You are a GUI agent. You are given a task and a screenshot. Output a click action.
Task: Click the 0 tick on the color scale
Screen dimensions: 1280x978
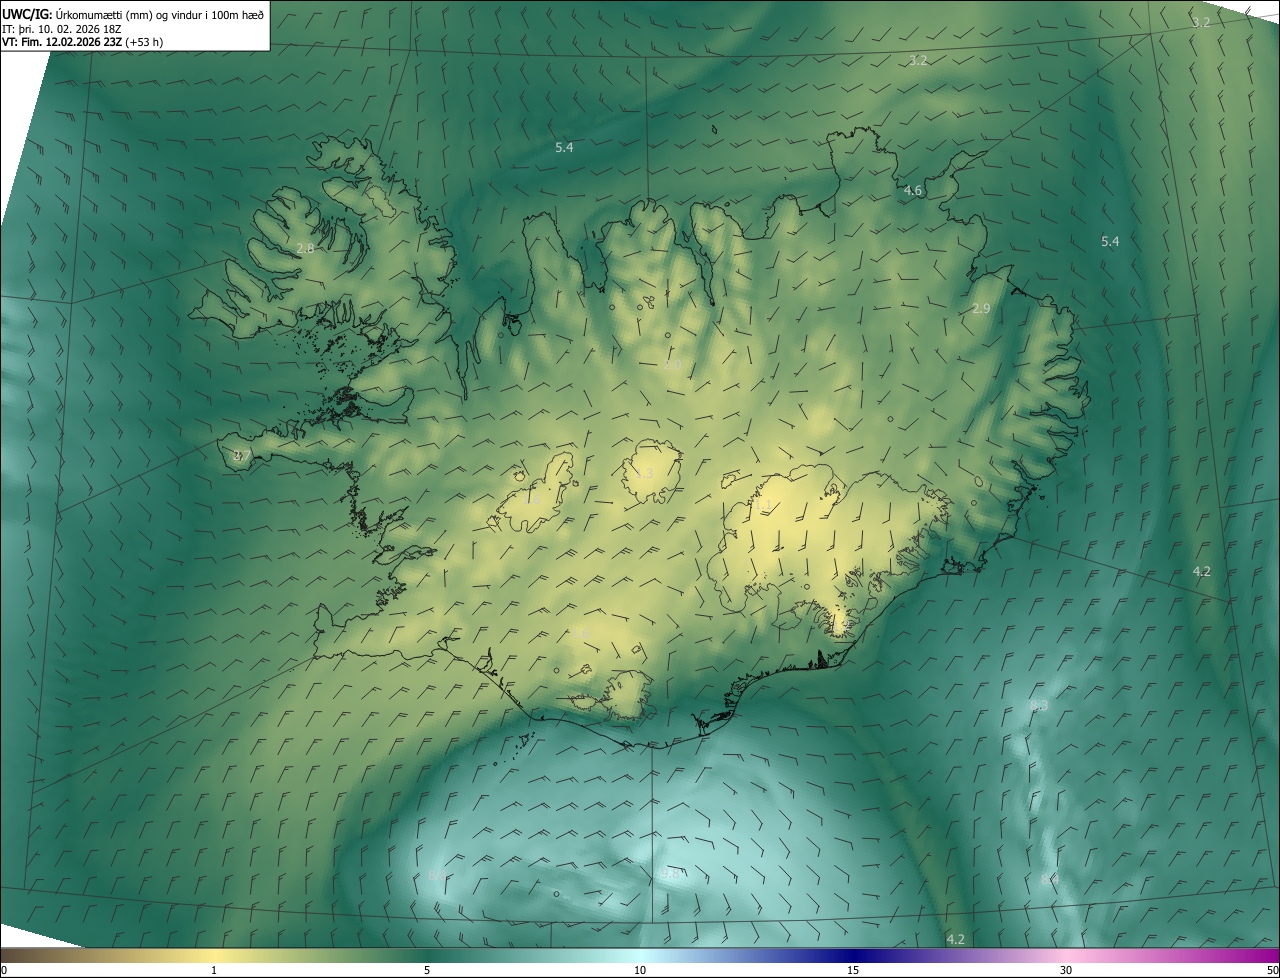[4, 970]
